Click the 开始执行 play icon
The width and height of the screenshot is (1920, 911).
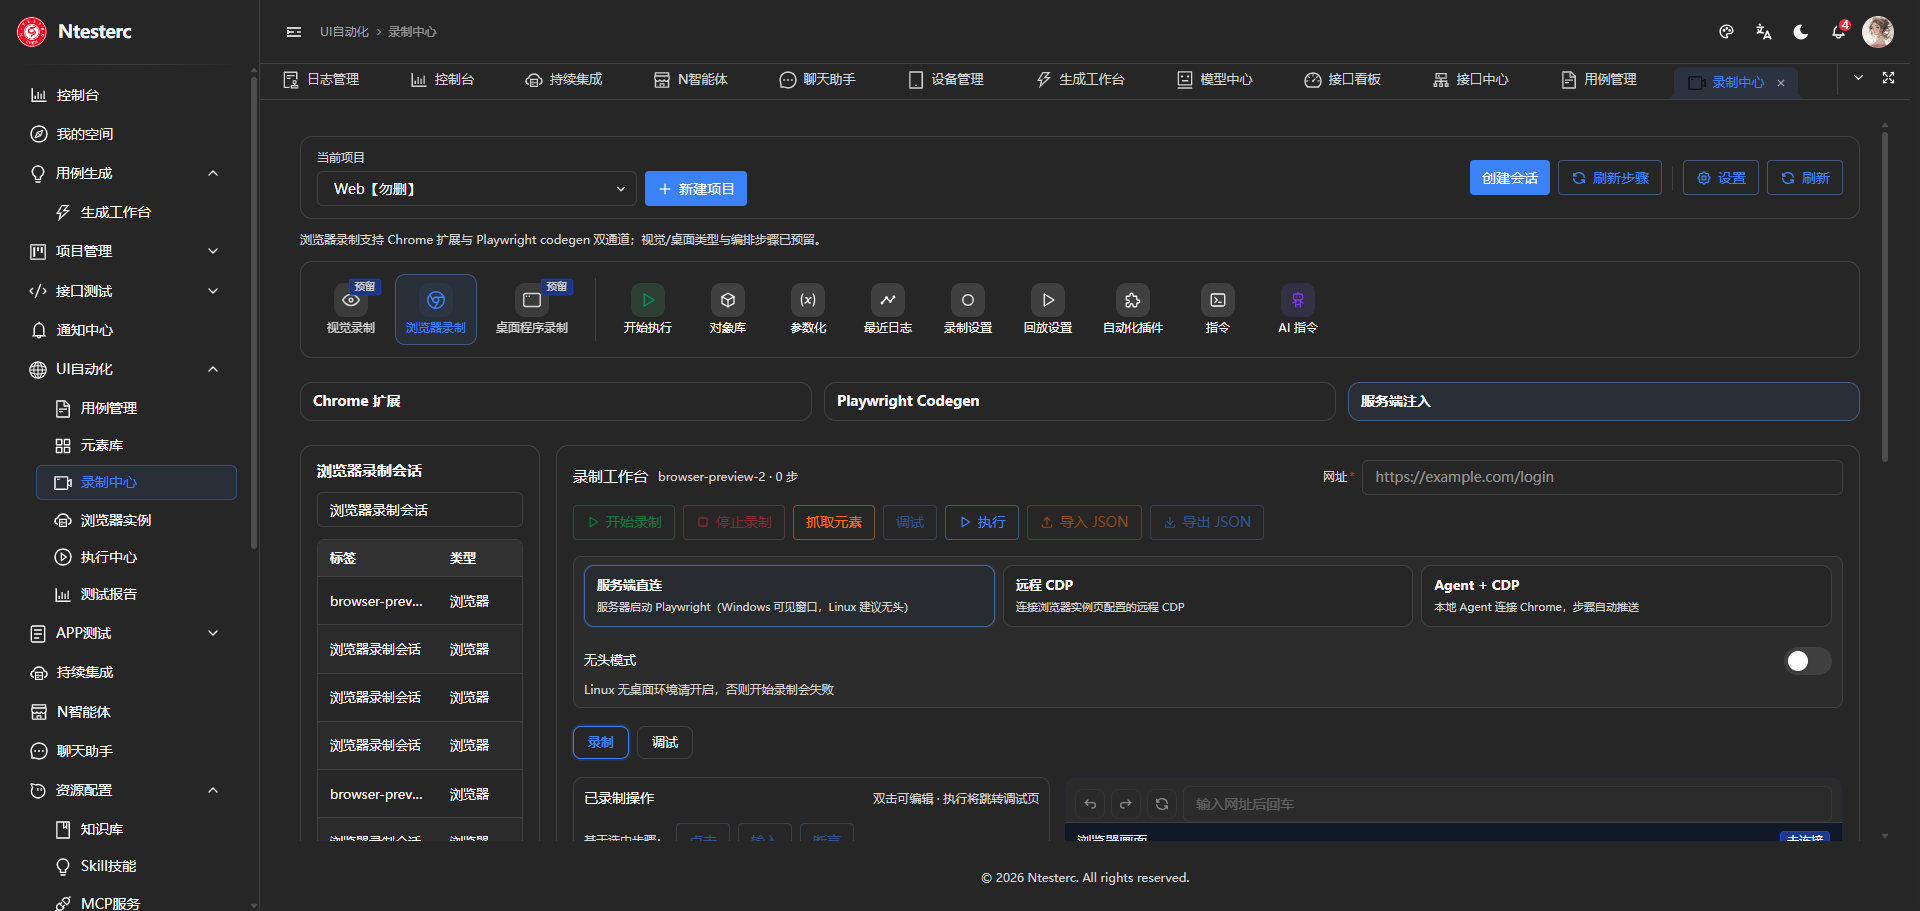click(648, 300)
